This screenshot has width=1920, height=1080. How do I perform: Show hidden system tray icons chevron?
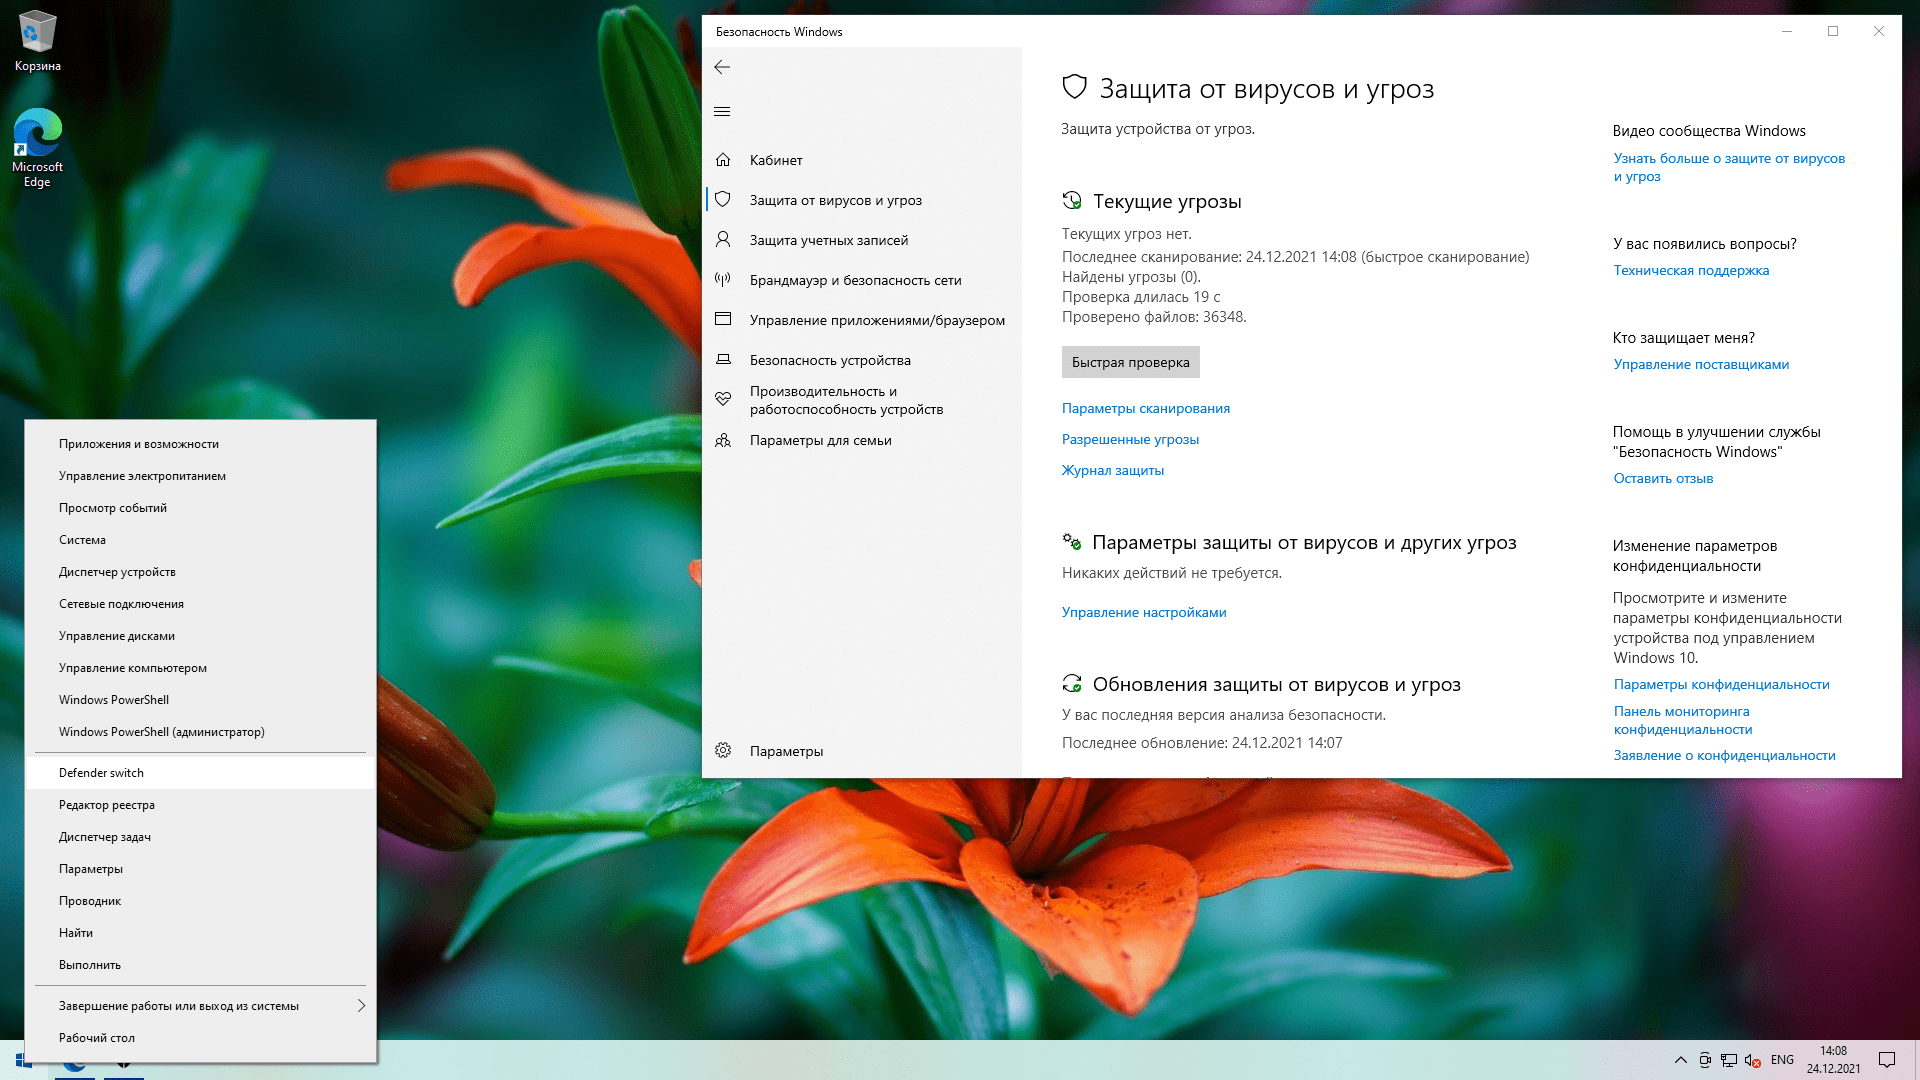tap(1680, 1060)
